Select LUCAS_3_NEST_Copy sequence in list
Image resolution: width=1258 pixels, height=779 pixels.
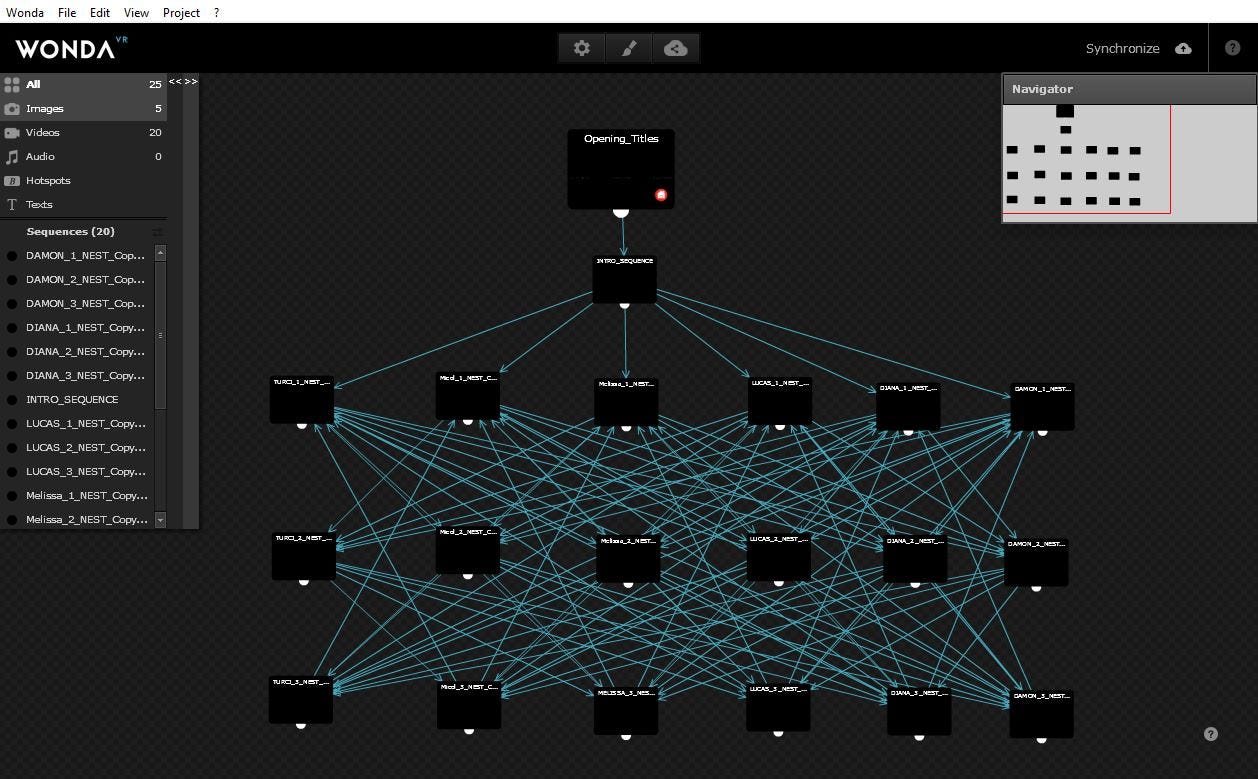[77, 471]
